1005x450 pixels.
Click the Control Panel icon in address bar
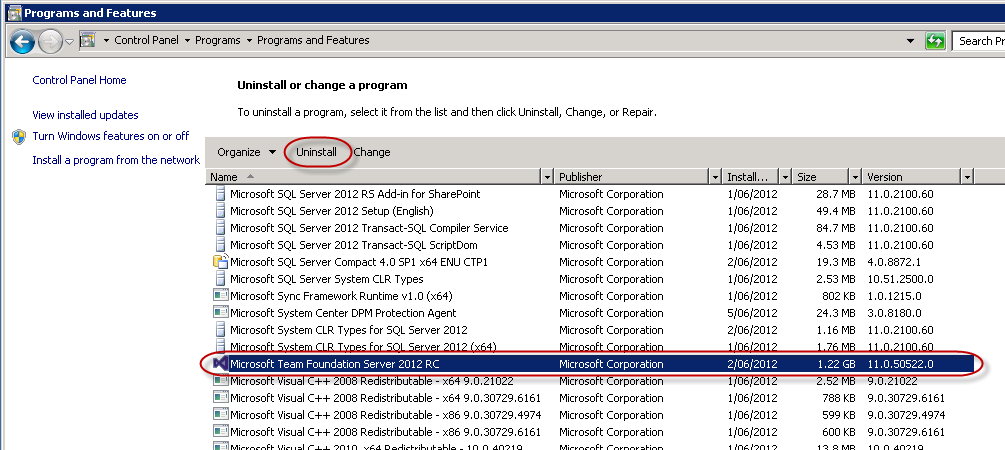click(87, 40)
